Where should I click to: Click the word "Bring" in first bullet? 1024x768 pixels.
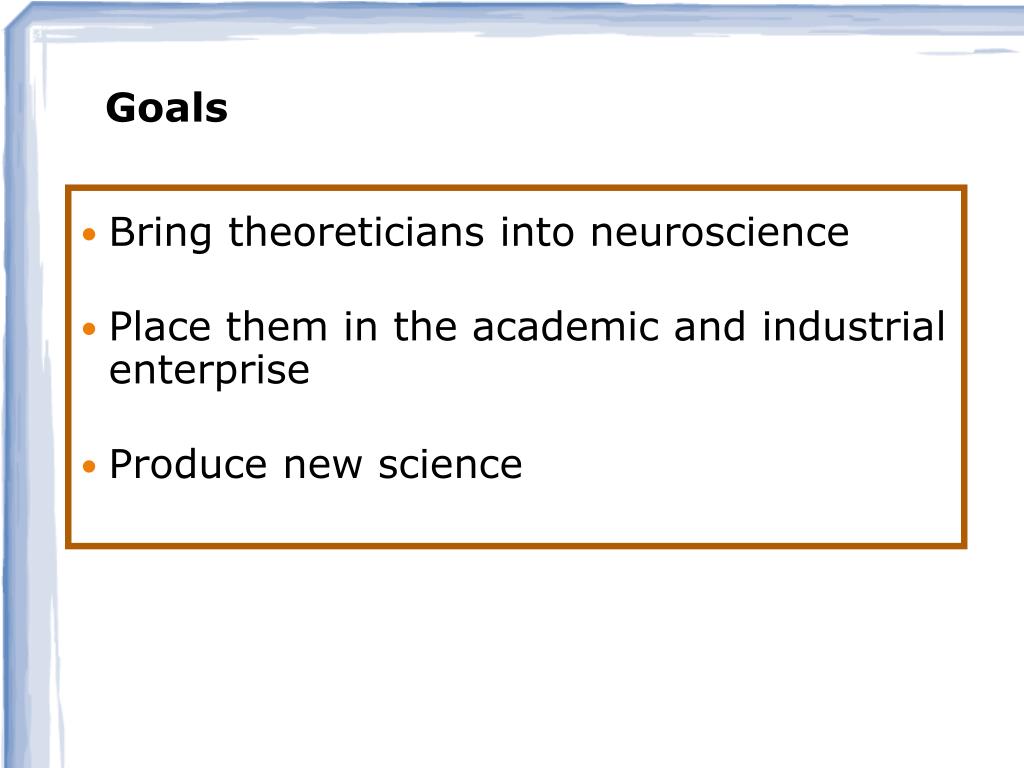tap(161, 233)
